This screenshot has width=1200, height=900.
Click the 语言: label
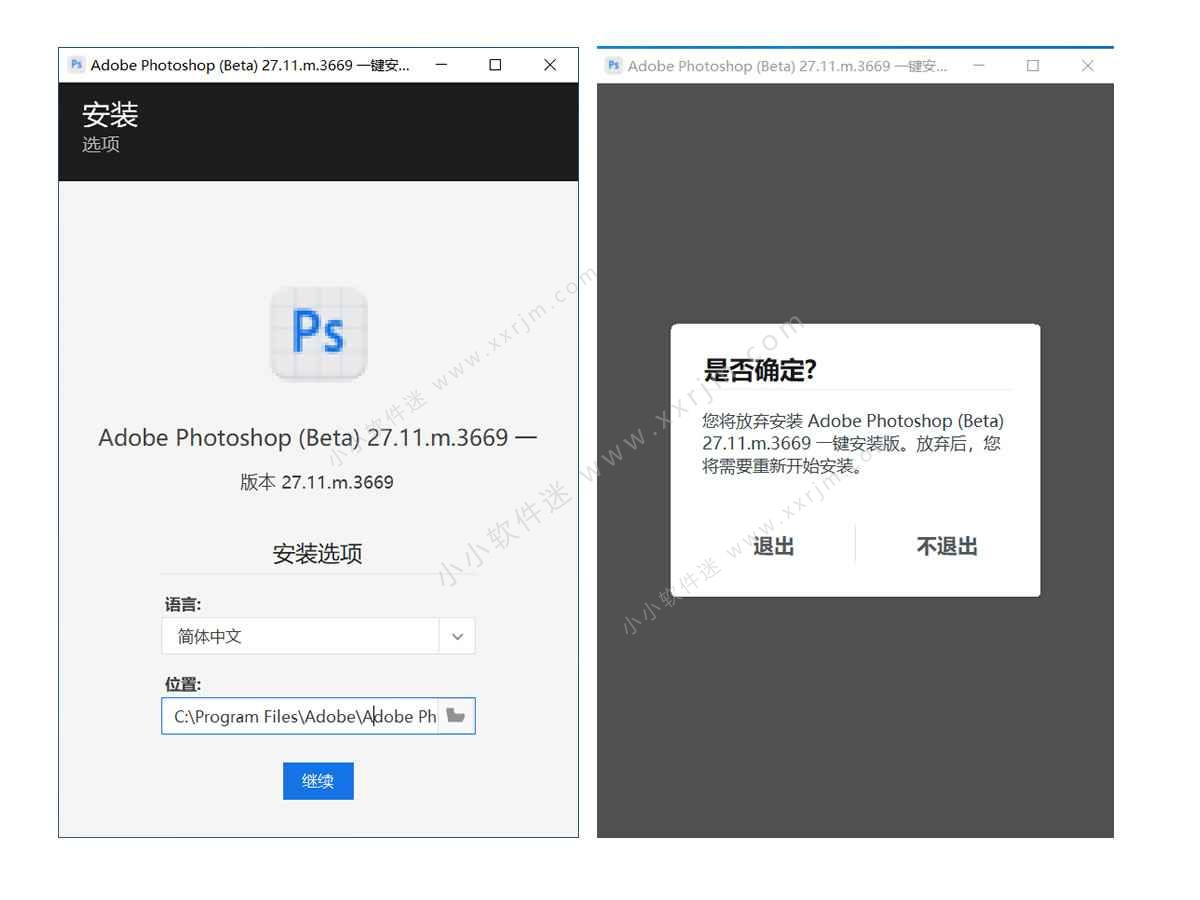click(x=183, y=604)
